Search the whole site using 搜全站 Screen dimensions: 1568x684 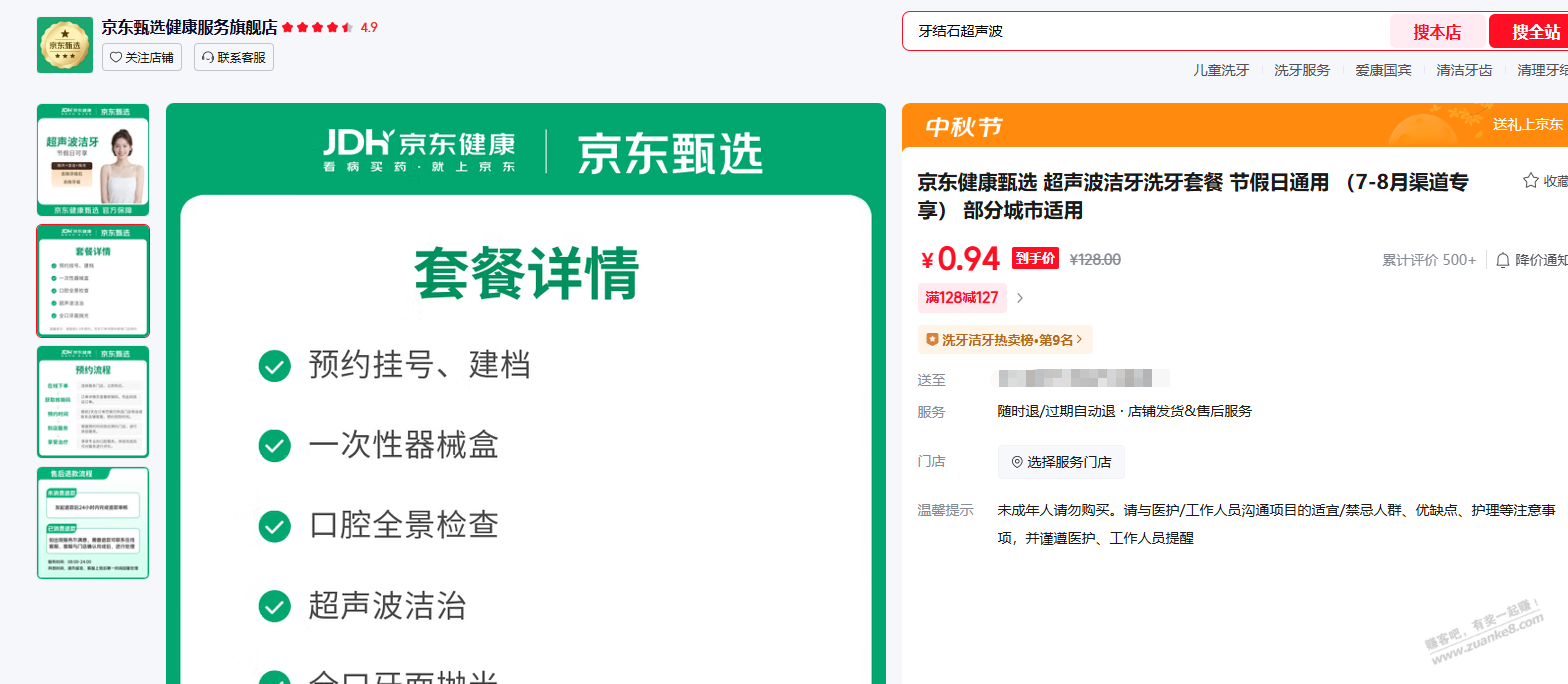pyautogui.click(x=1531, y=31)
